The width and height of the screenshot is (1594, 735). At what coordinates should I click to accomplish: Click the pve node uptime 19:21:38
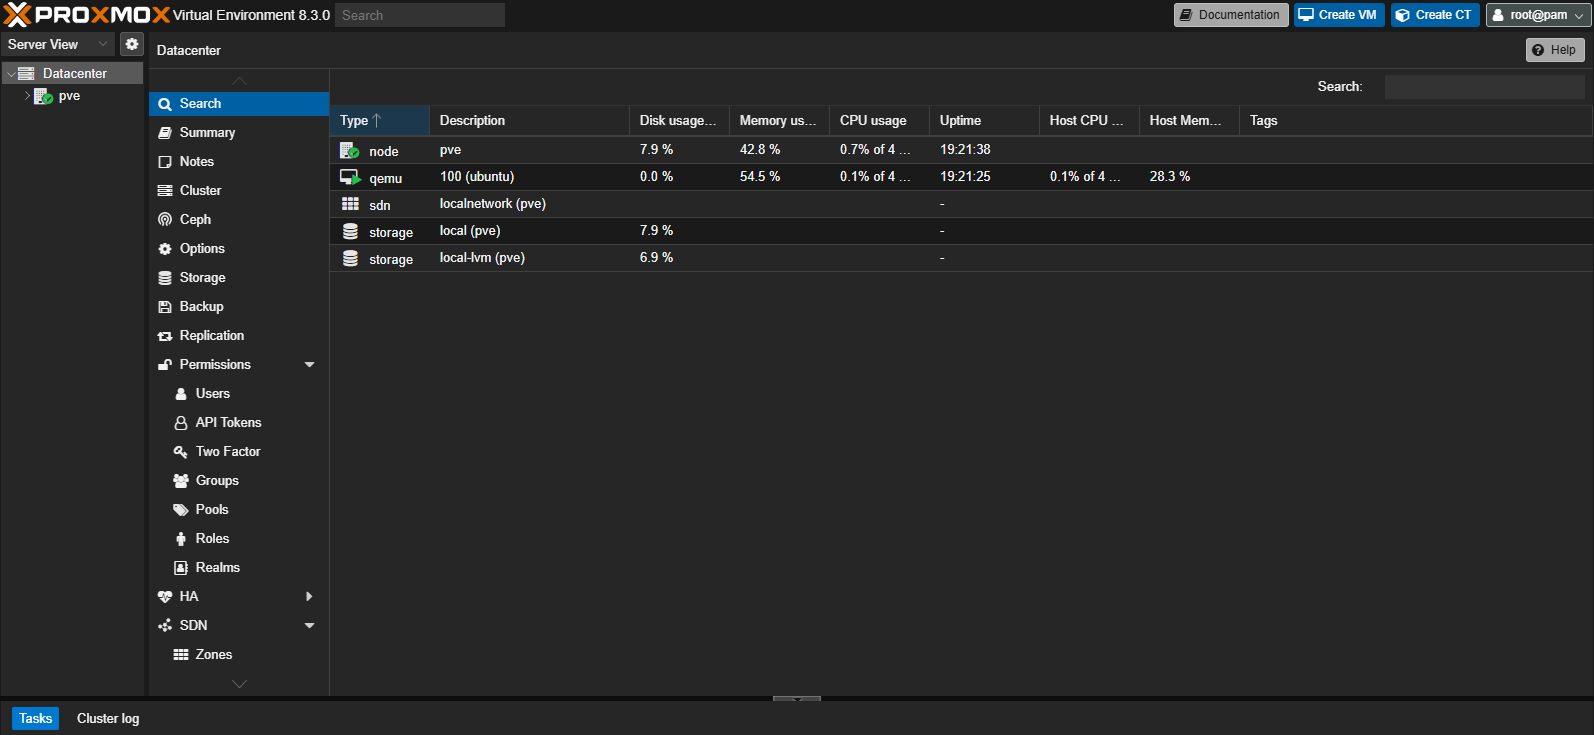[965, 150]
